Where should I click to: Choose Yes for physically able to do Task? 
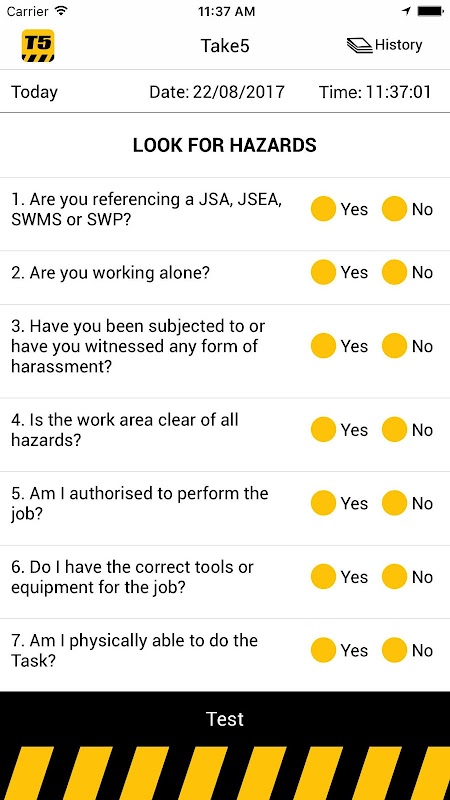point(323,651)
